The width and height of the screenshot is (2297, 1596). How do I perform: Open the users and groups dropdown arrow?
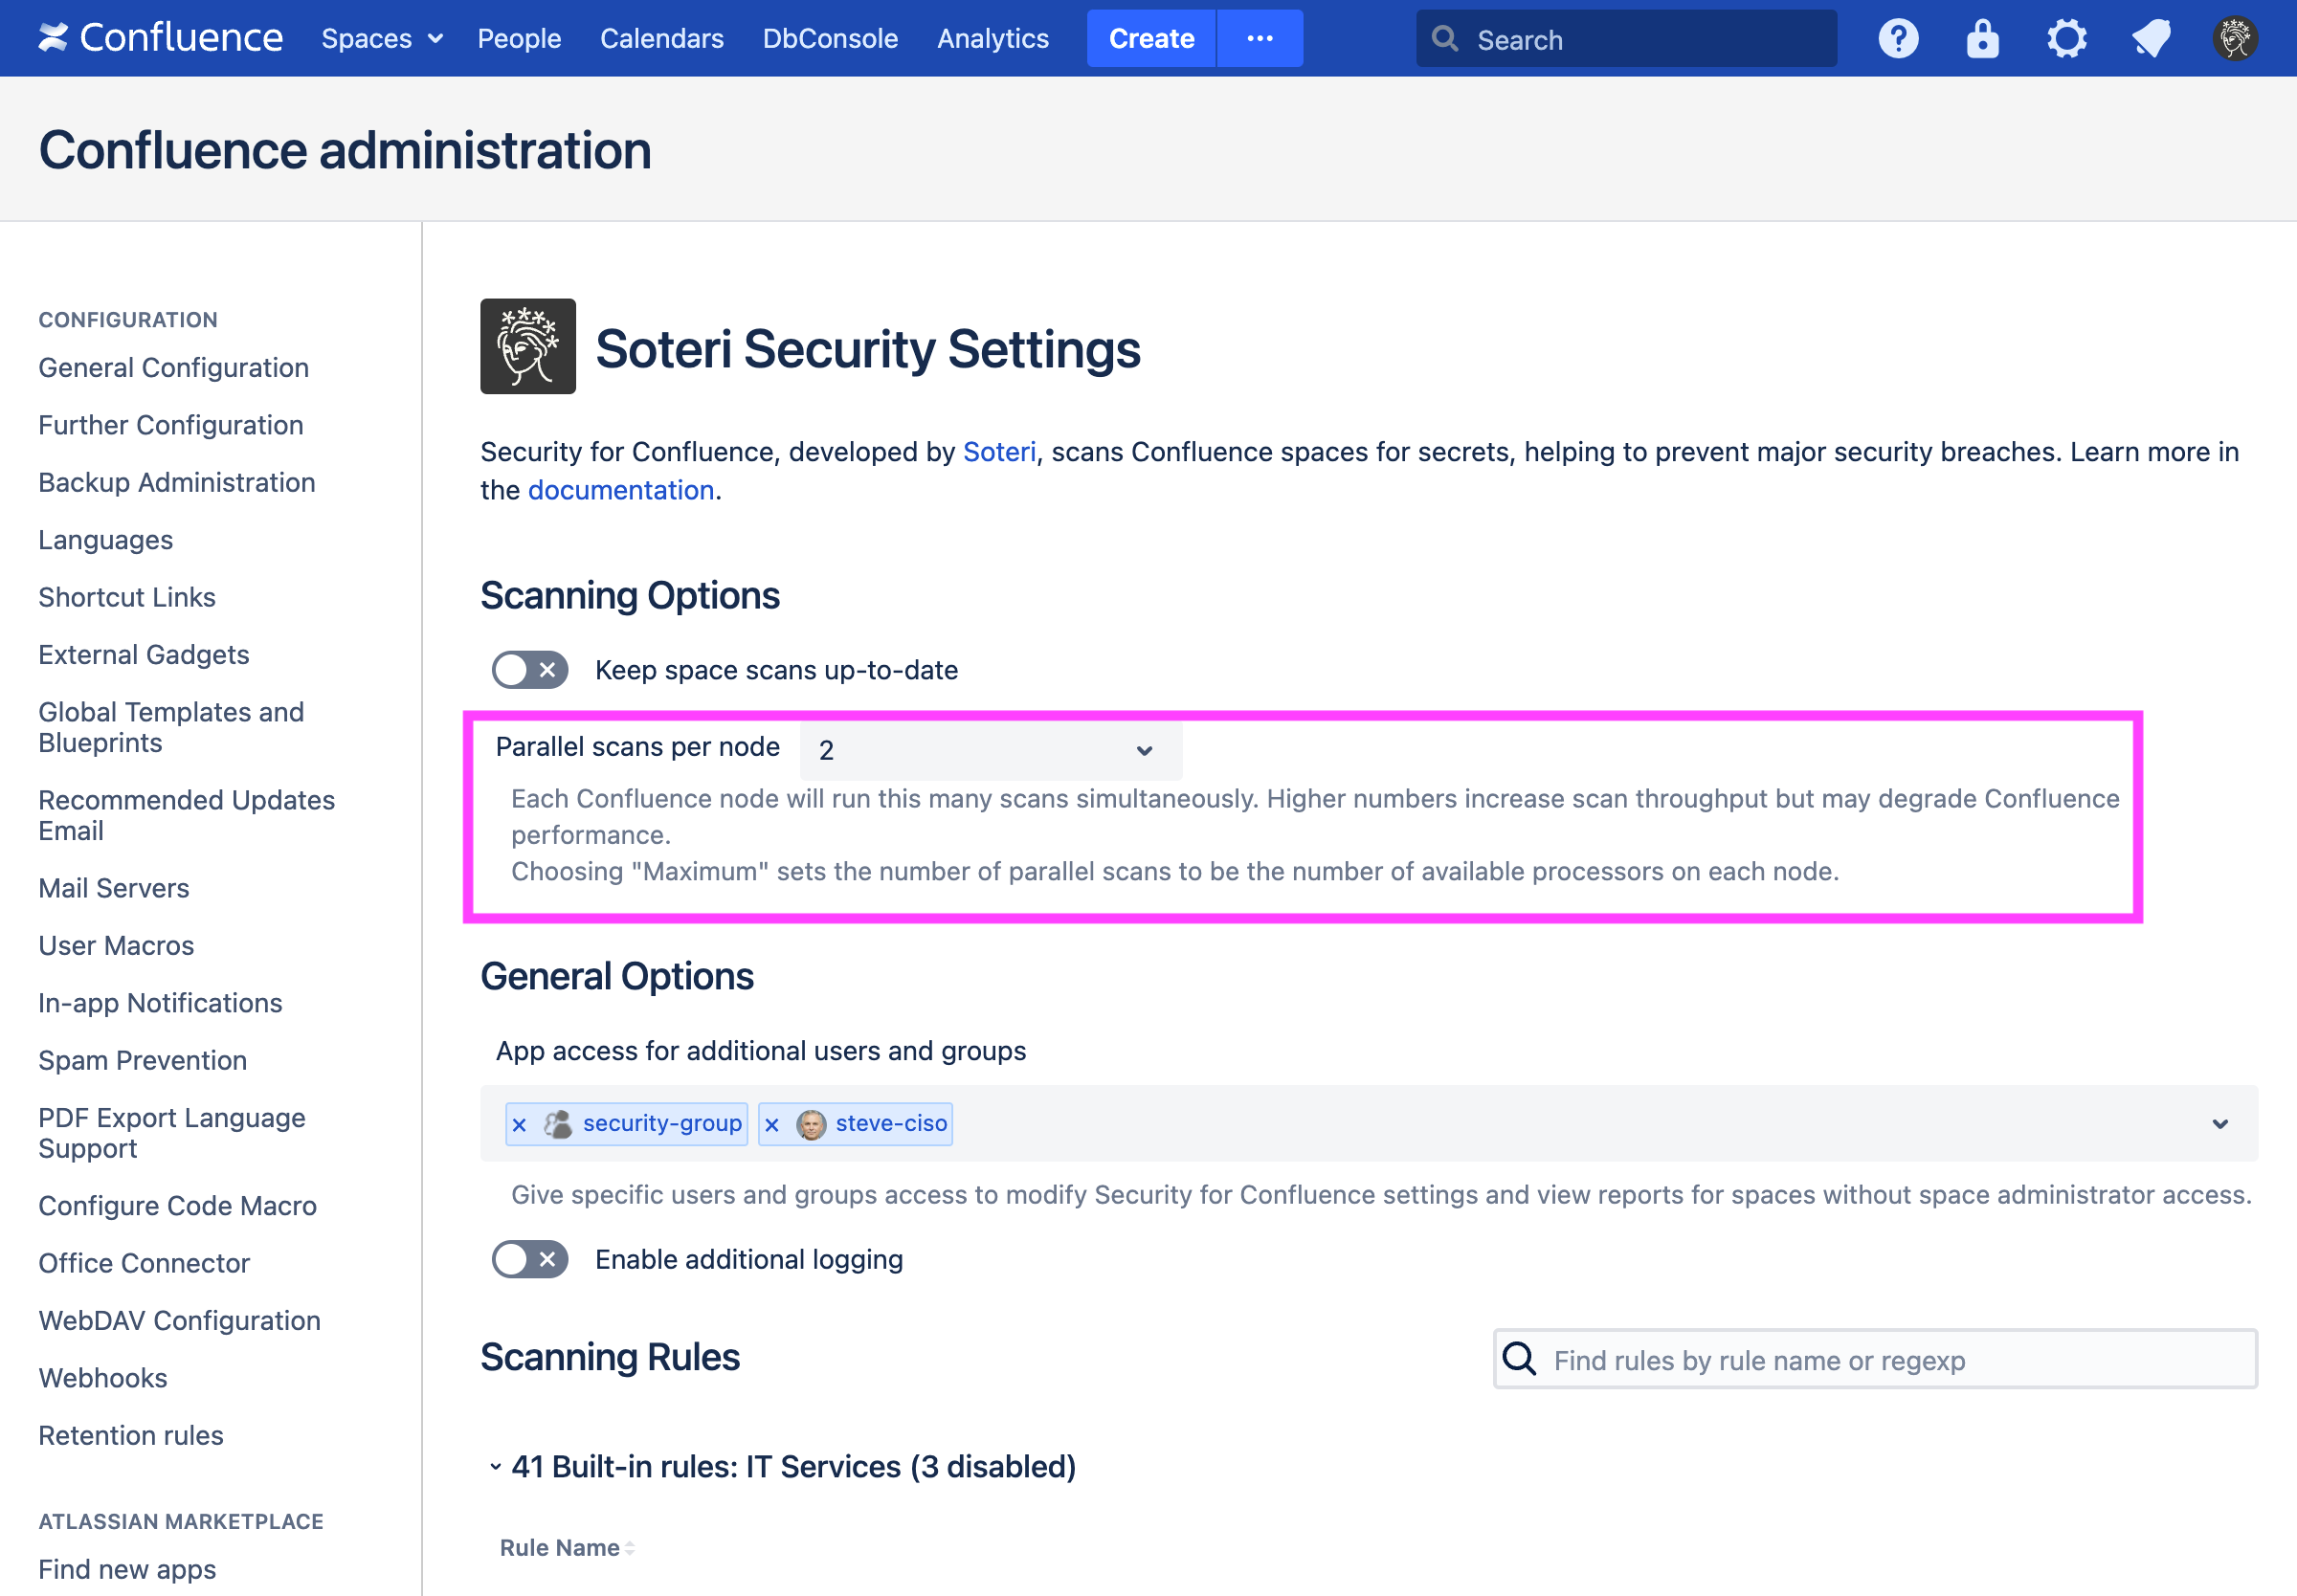click(x=2219, y=1124)
